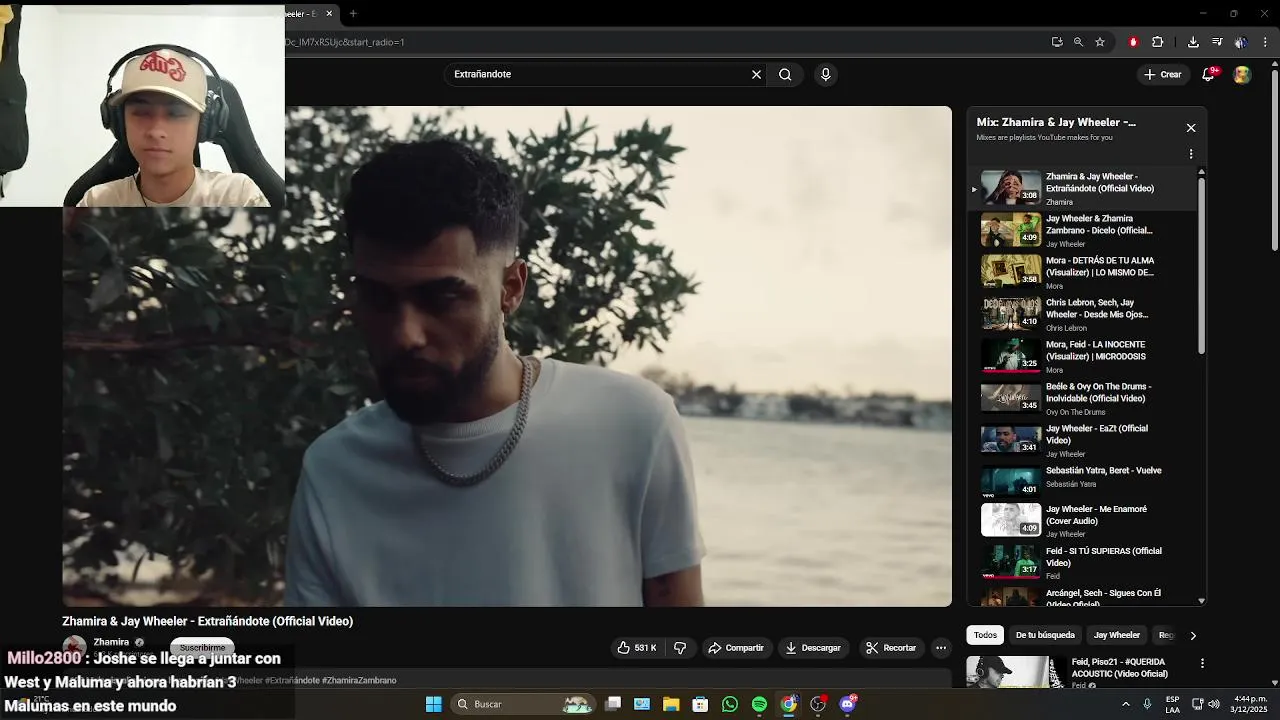
Task: Play Beéle & Ovy On The Drums - Inolvidable
Action: pos(1082,398)
